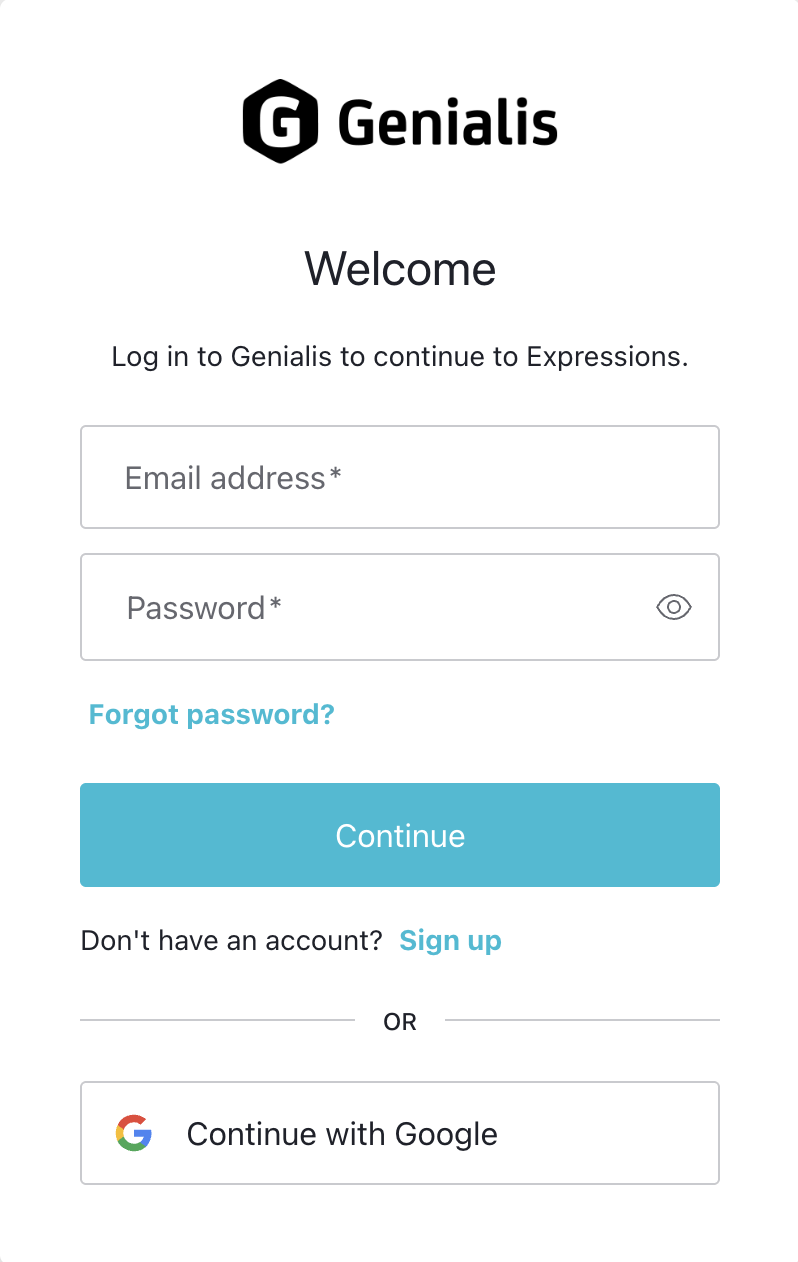Click the Genialis hexagon logo icon
The image size is (798, 1262).
tap(280, 121)
